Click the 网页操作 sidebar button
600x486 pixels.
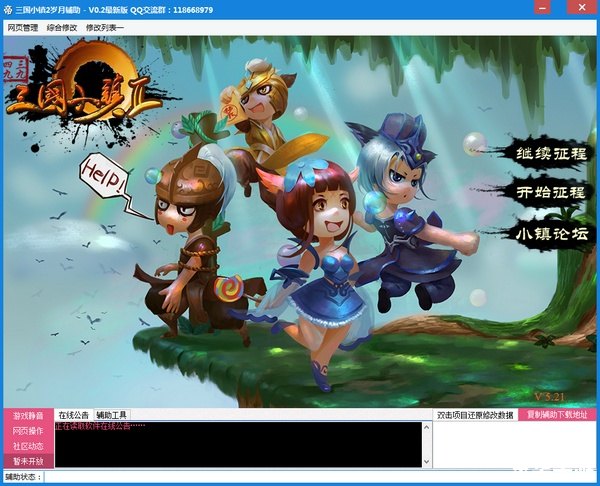[27, 430]
